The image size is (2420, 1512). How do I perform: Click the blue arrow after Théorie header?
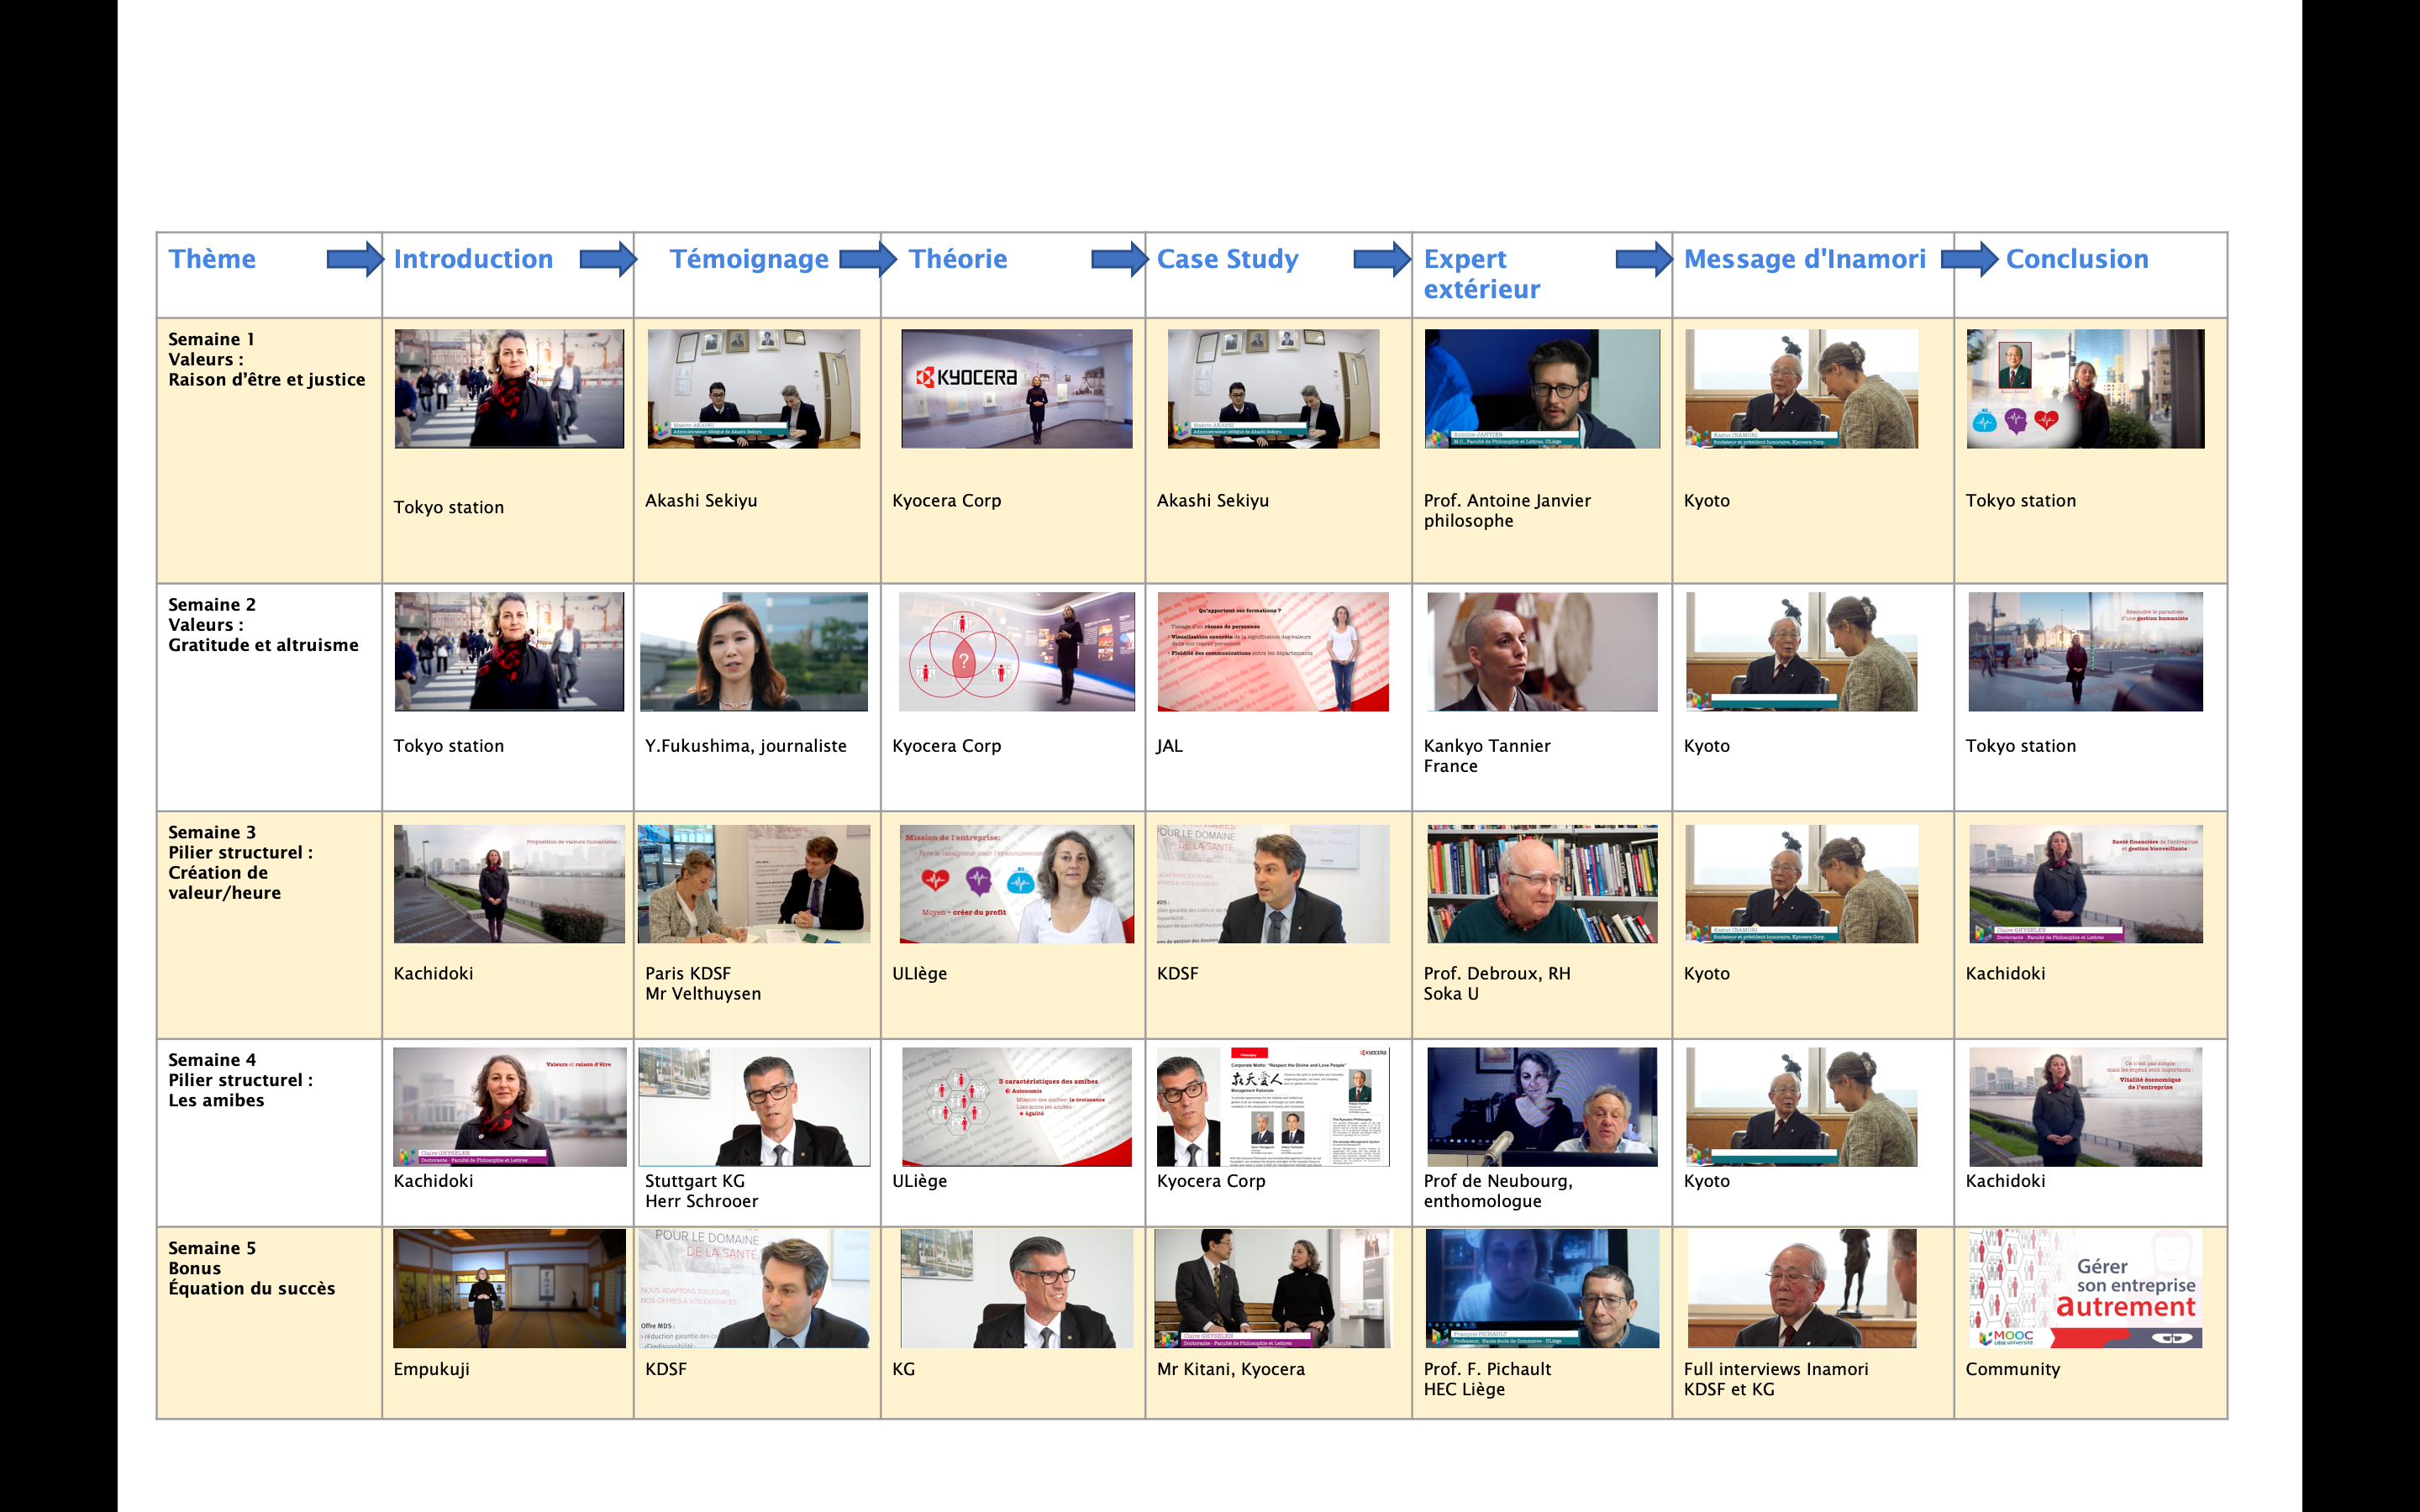tap(1118, 259)
